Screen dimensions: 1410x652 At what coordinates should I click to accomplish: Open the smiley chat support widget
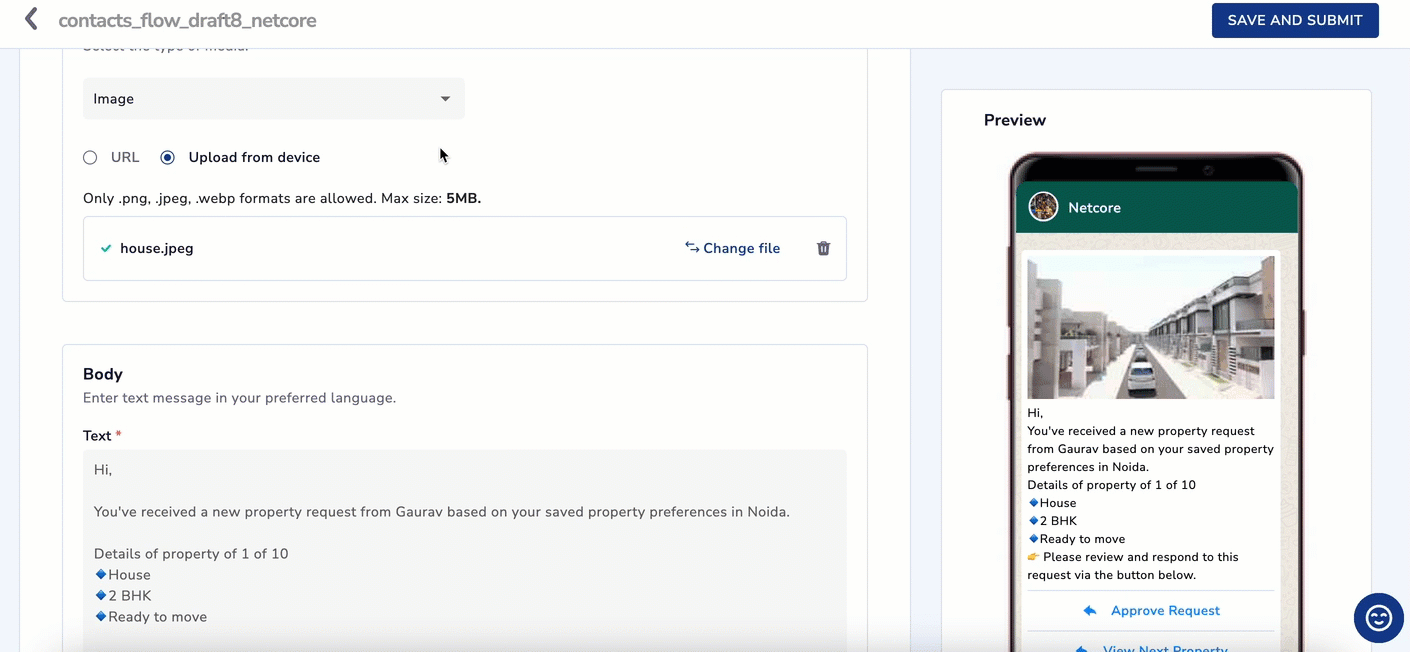tap(1378, 617)
